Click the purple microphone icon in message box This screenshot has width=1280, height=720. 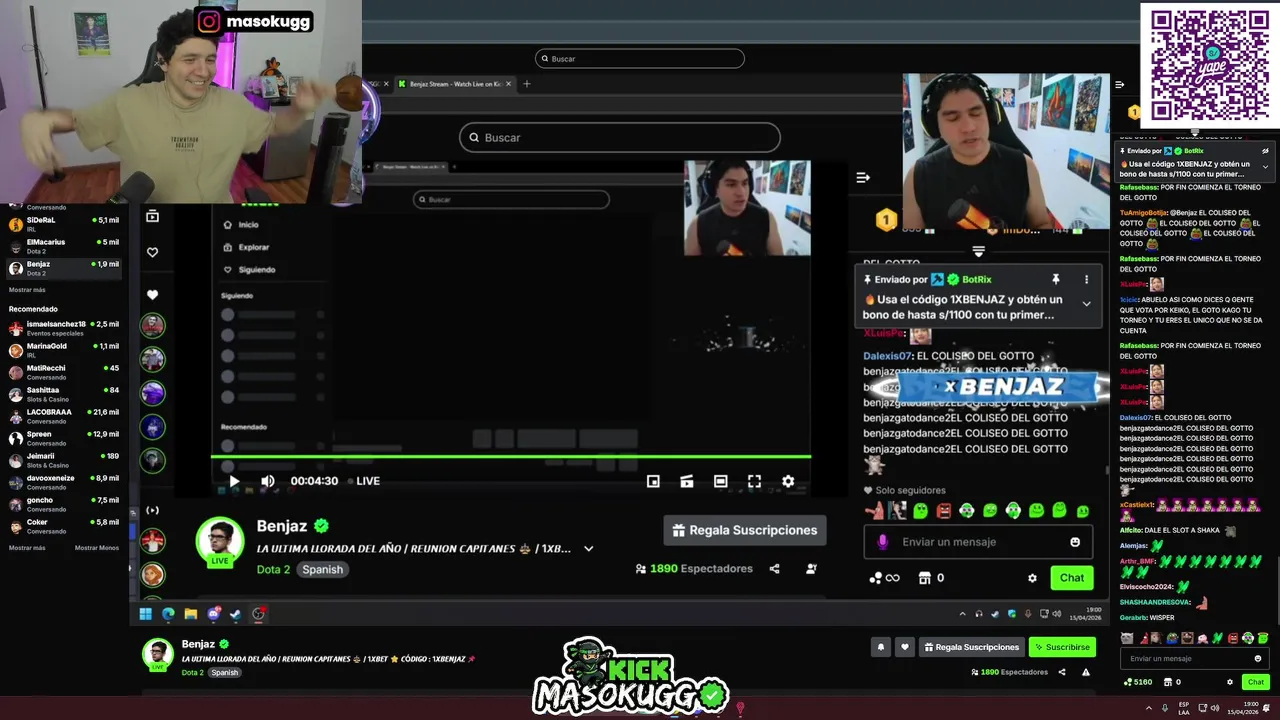pyautogui.click(x=882, y=542)
